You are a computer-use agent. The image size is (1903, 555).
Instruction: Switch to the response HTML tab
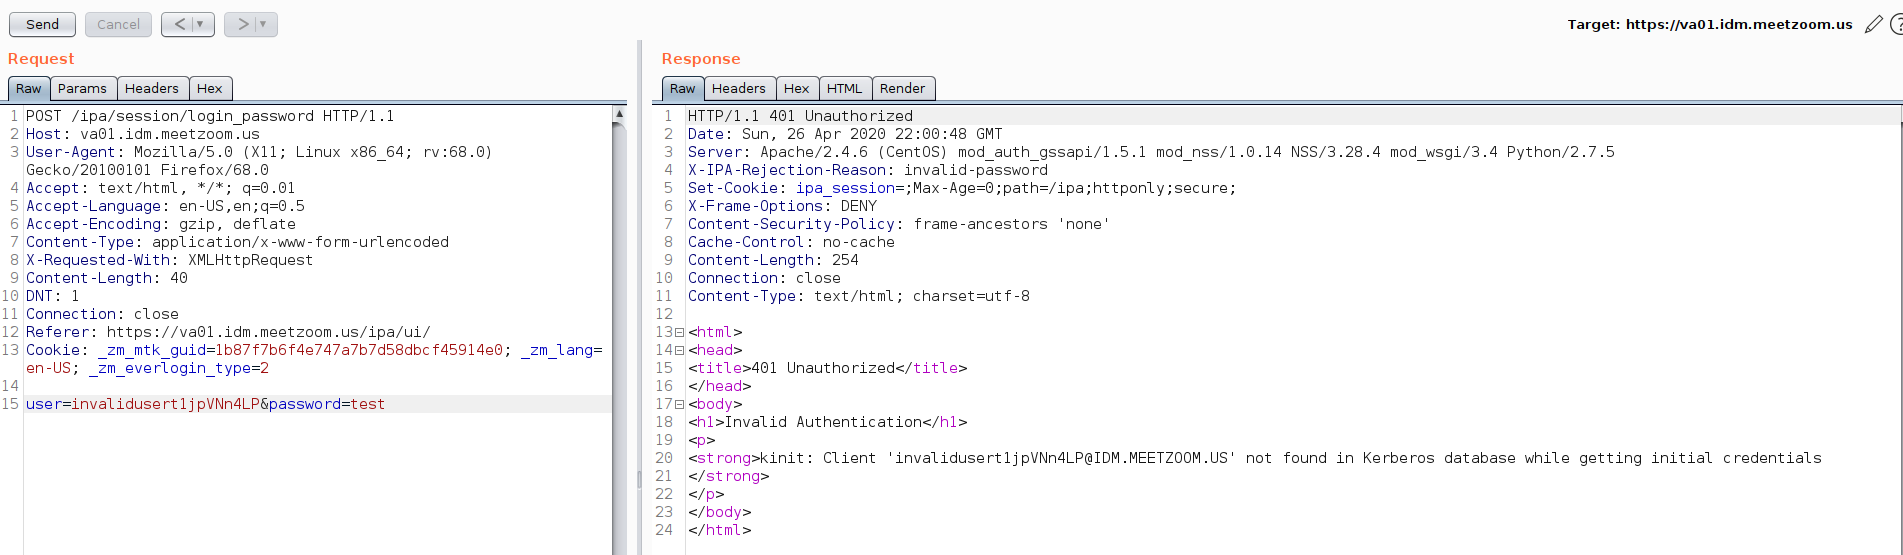coord(845,88)
